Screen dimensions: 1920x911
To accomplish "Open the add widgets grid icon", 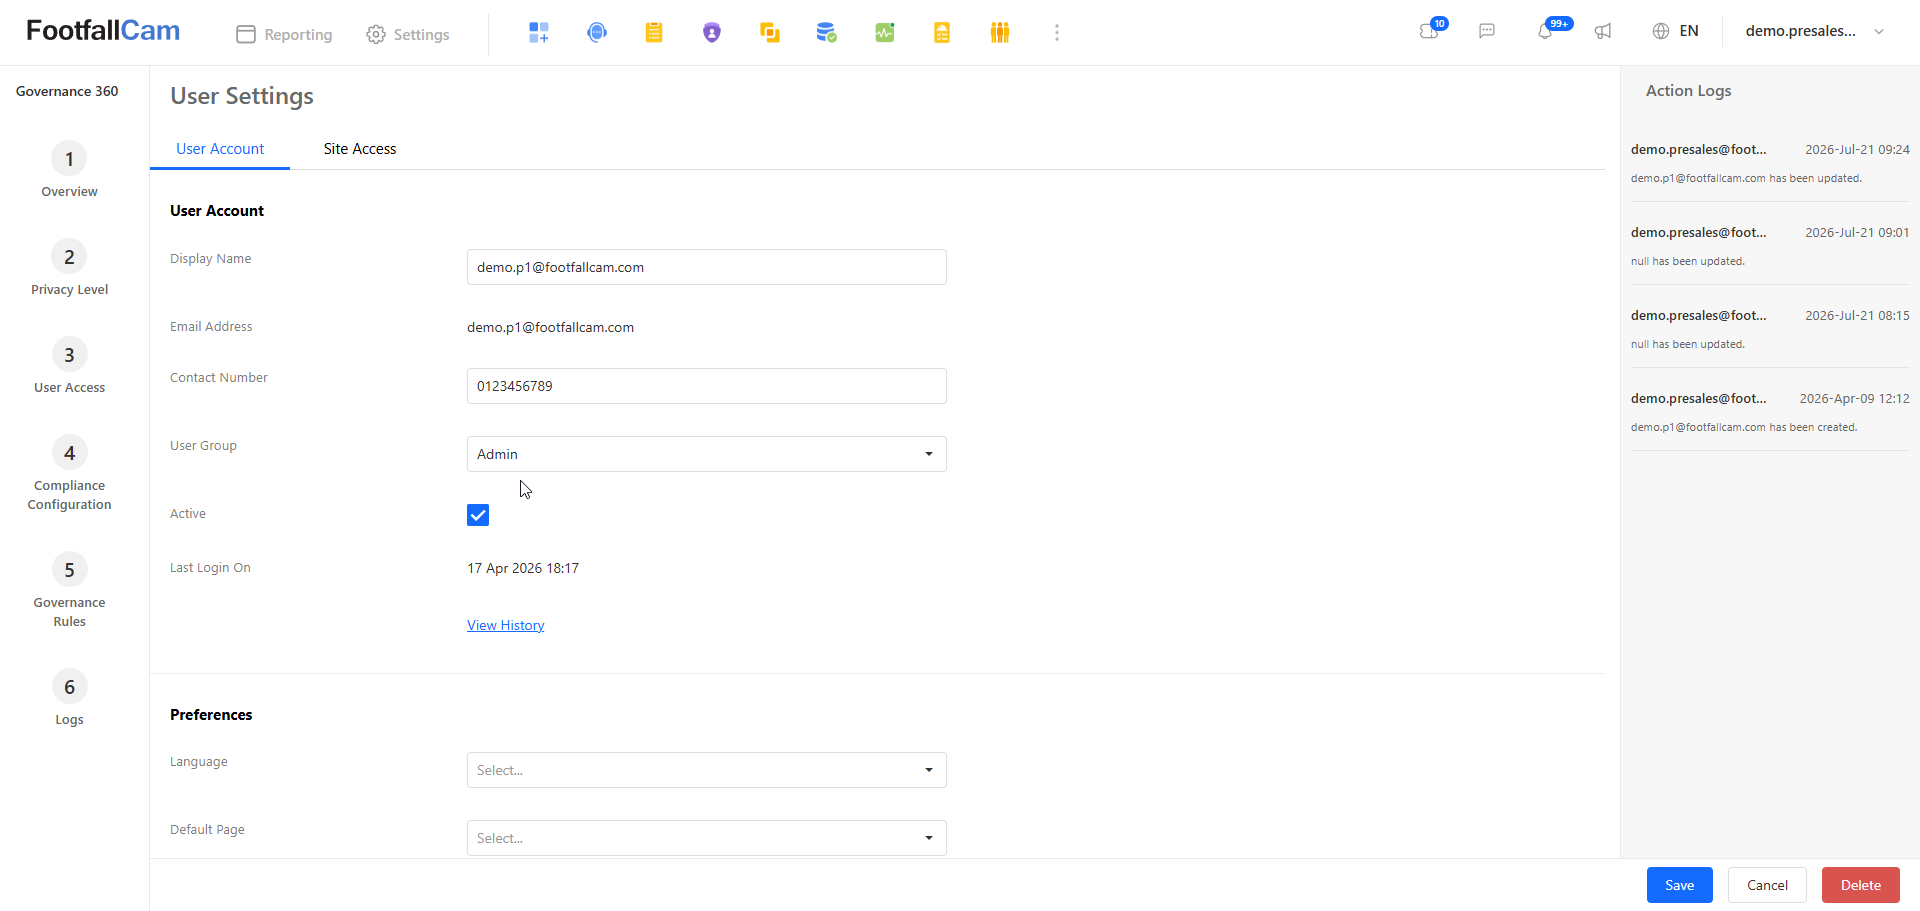I will (539, 33).
